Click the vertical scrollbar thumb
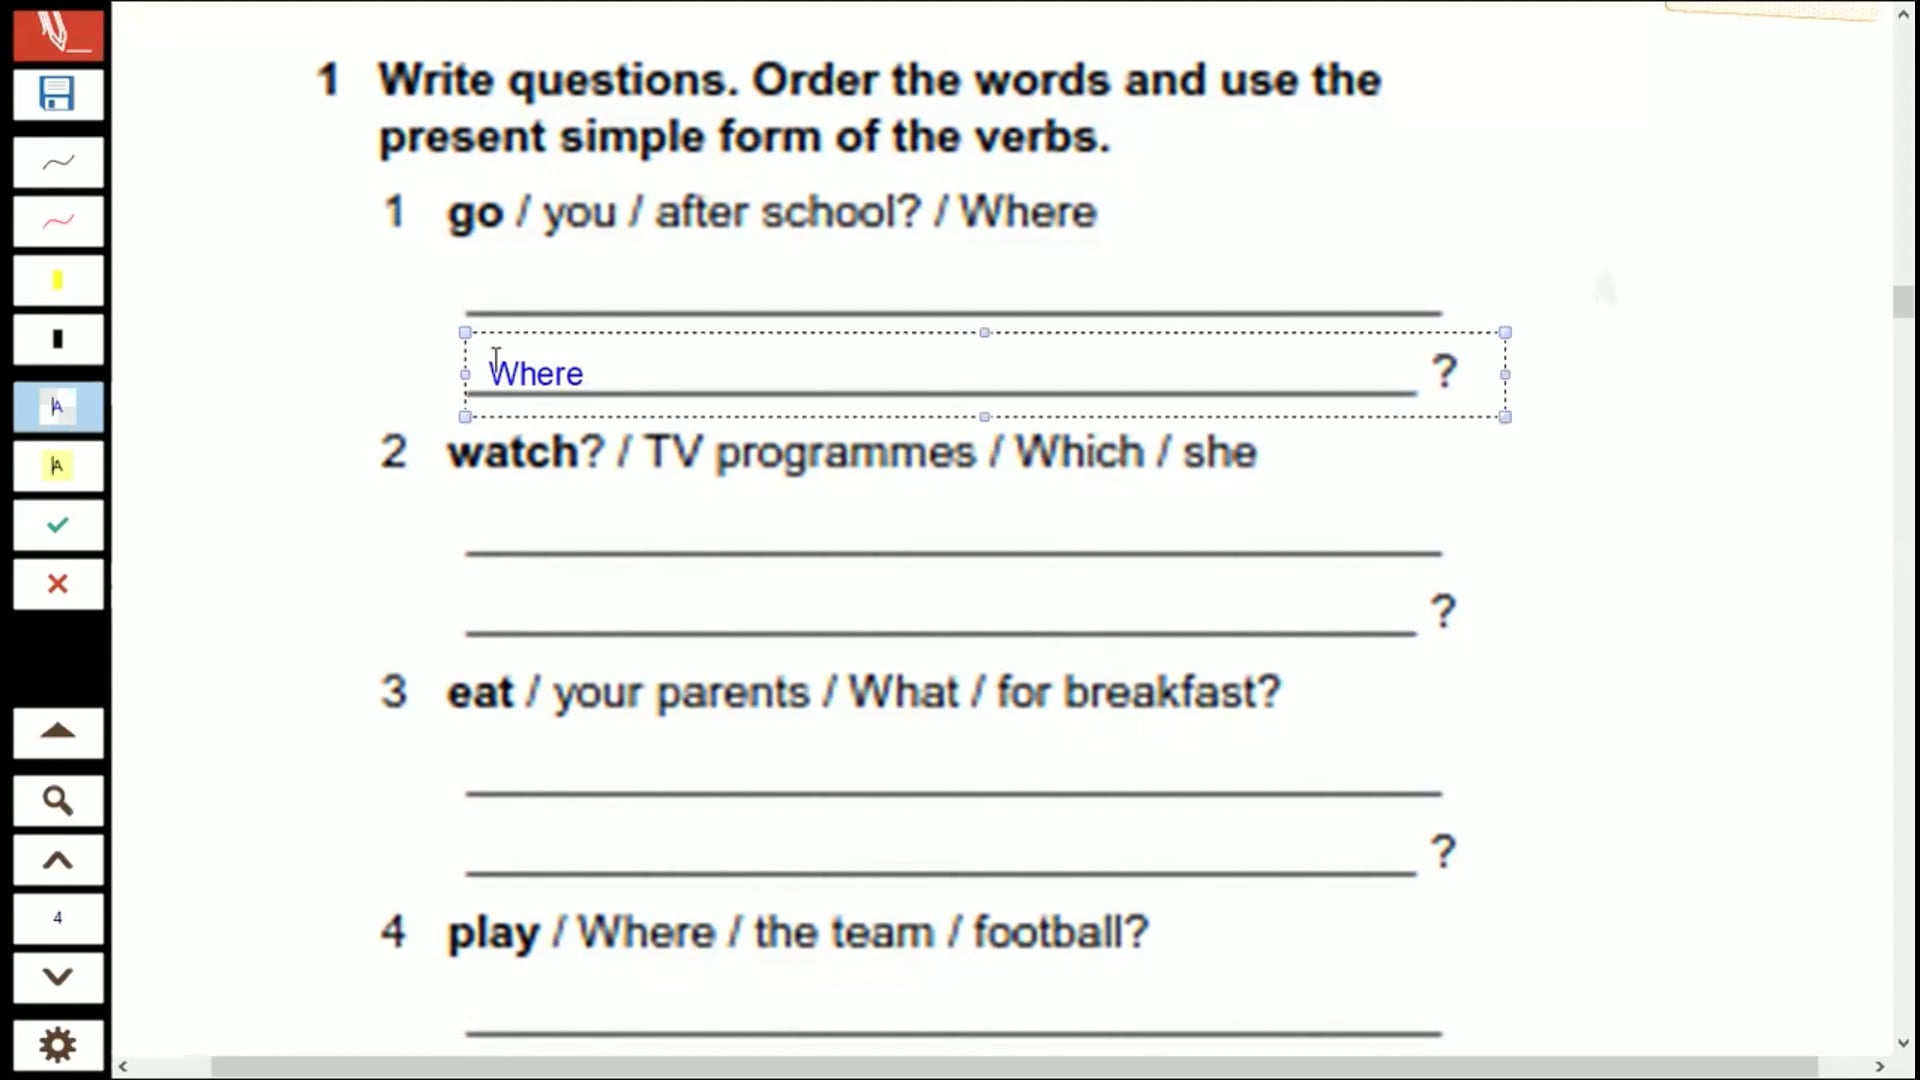1920x1080 pixels. click(x=1903, y=301)
